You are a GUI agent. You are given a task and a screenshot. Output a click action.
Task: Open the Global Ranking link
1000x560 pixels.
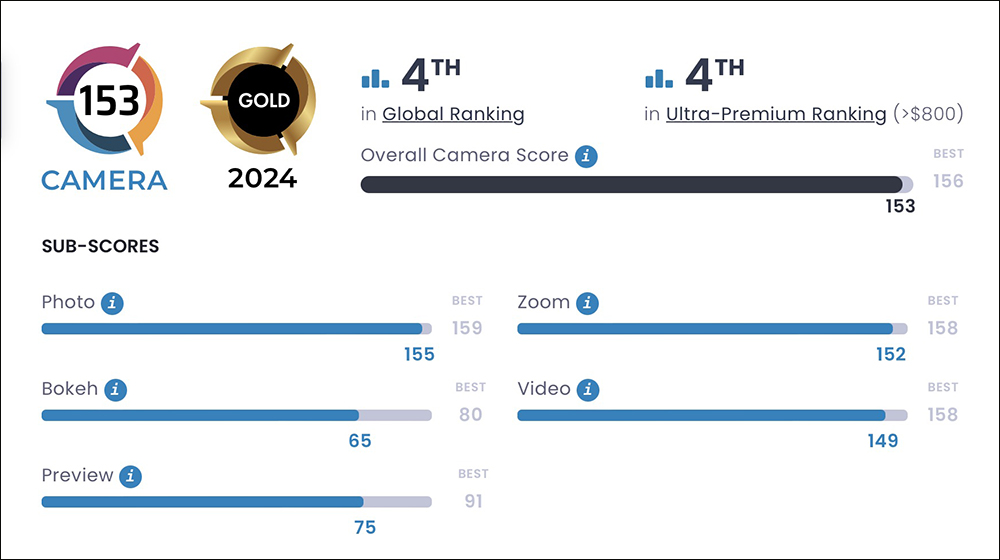coord(453,114)
